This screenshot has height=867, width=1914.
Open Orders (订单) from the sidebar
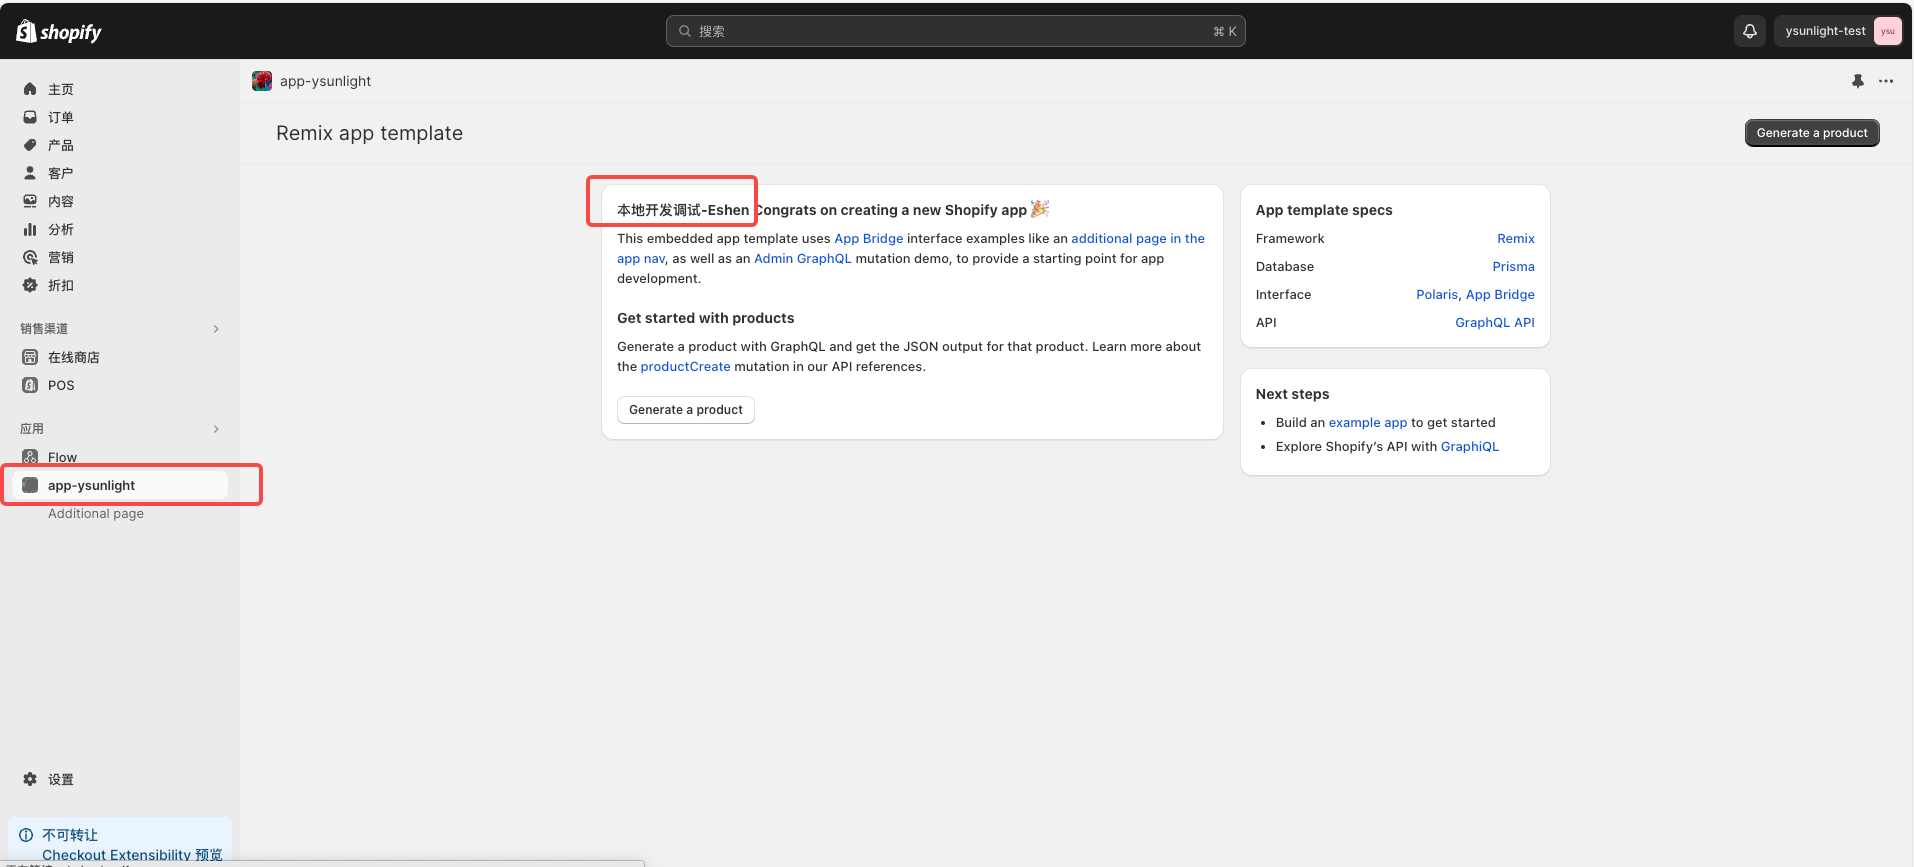coord(60,117)
